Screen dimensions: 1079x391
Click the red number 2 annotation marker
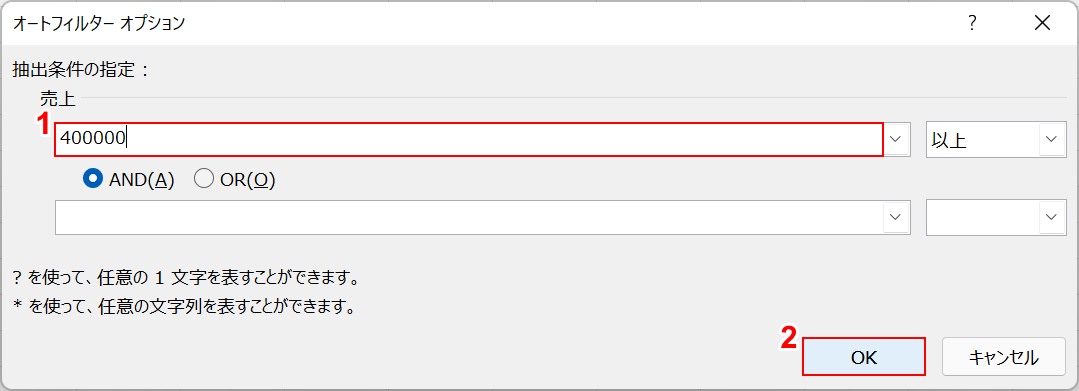click(789, 337)
